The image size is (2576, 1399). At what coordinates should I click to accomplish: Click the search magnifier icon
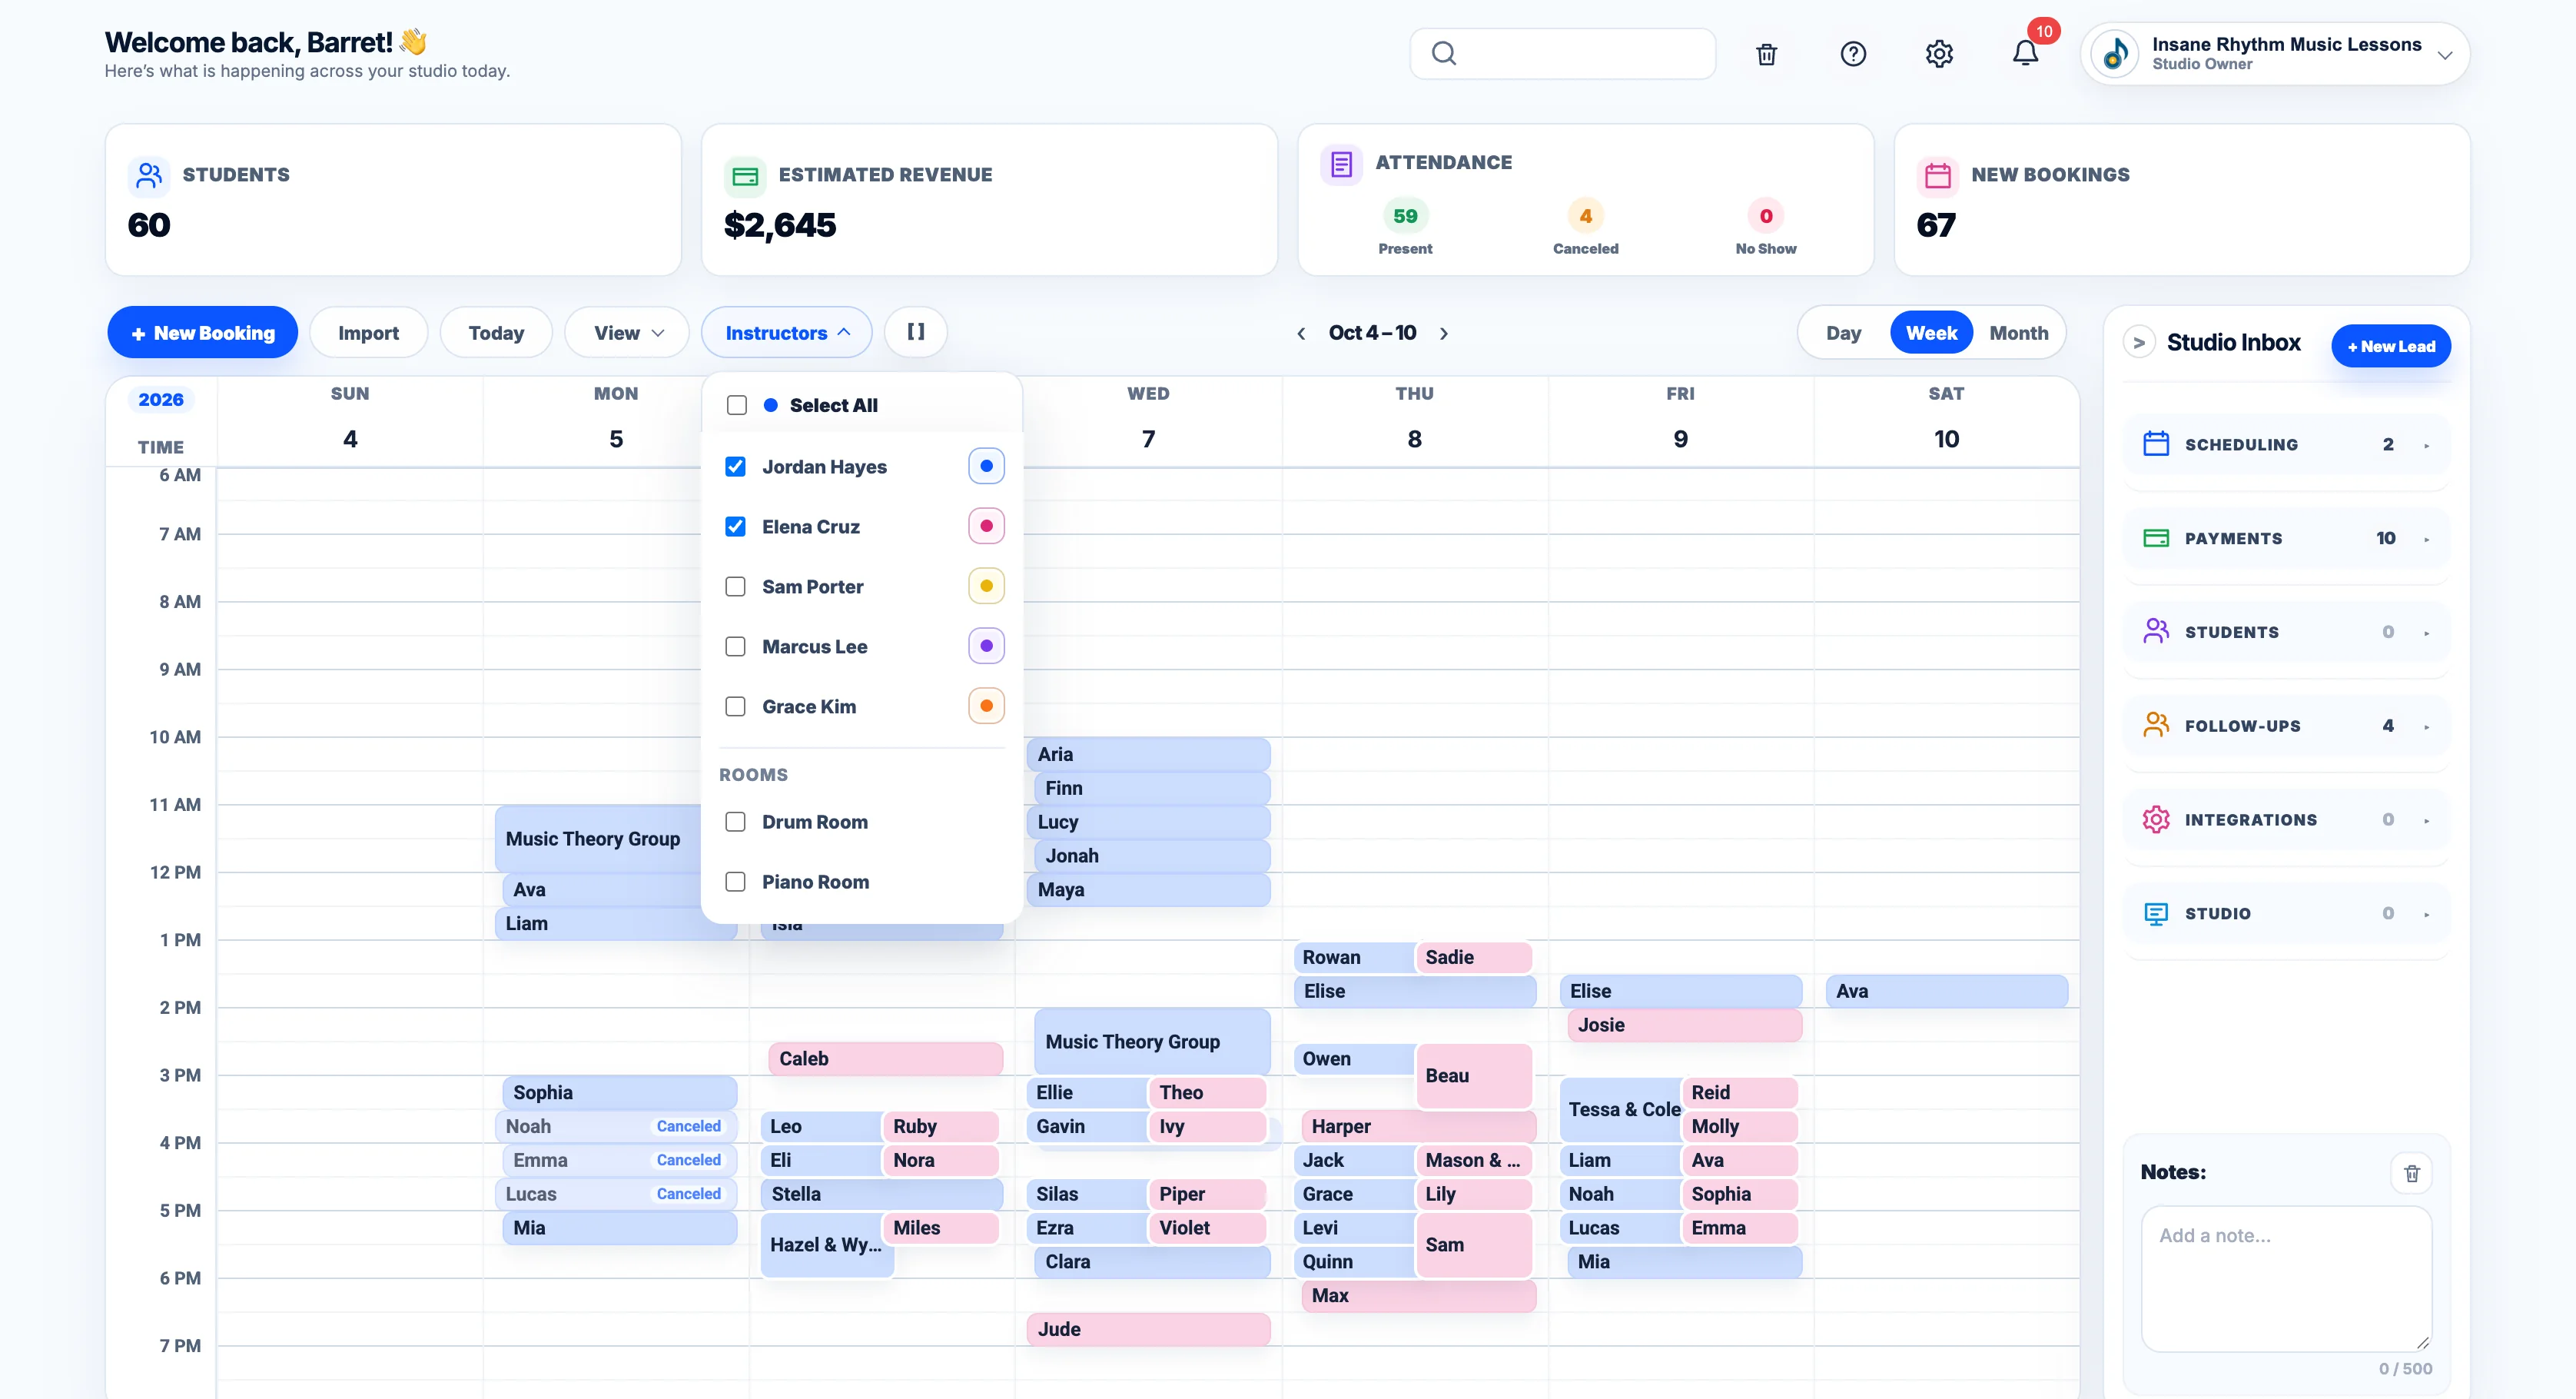(1443, 53)
